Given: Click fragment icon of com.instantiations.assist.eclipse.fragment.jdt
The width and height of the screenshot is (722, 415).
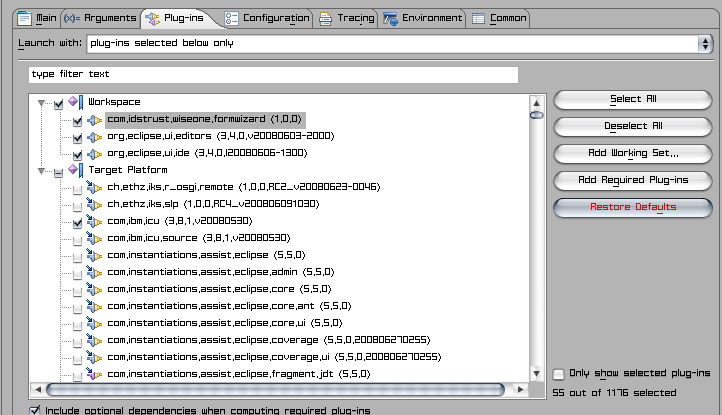Looking at the screenshot, I should coord(94,374).
